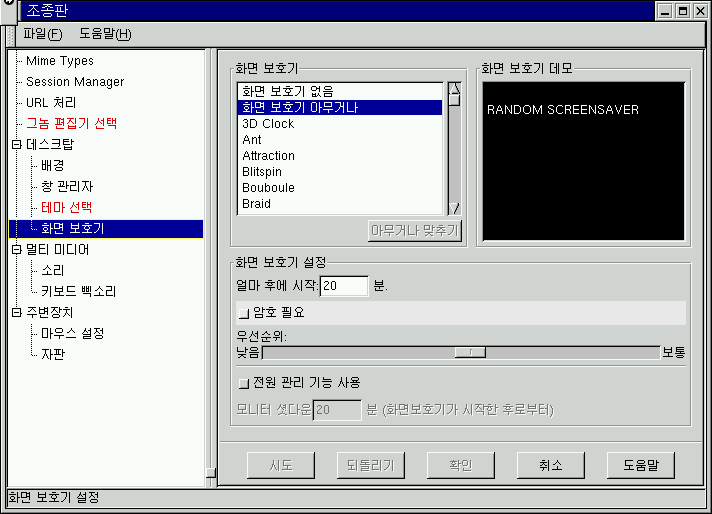This screenshot has height=514, width=712.
Task: Select 배경 under 데스크탑
Action: (52, 166)
